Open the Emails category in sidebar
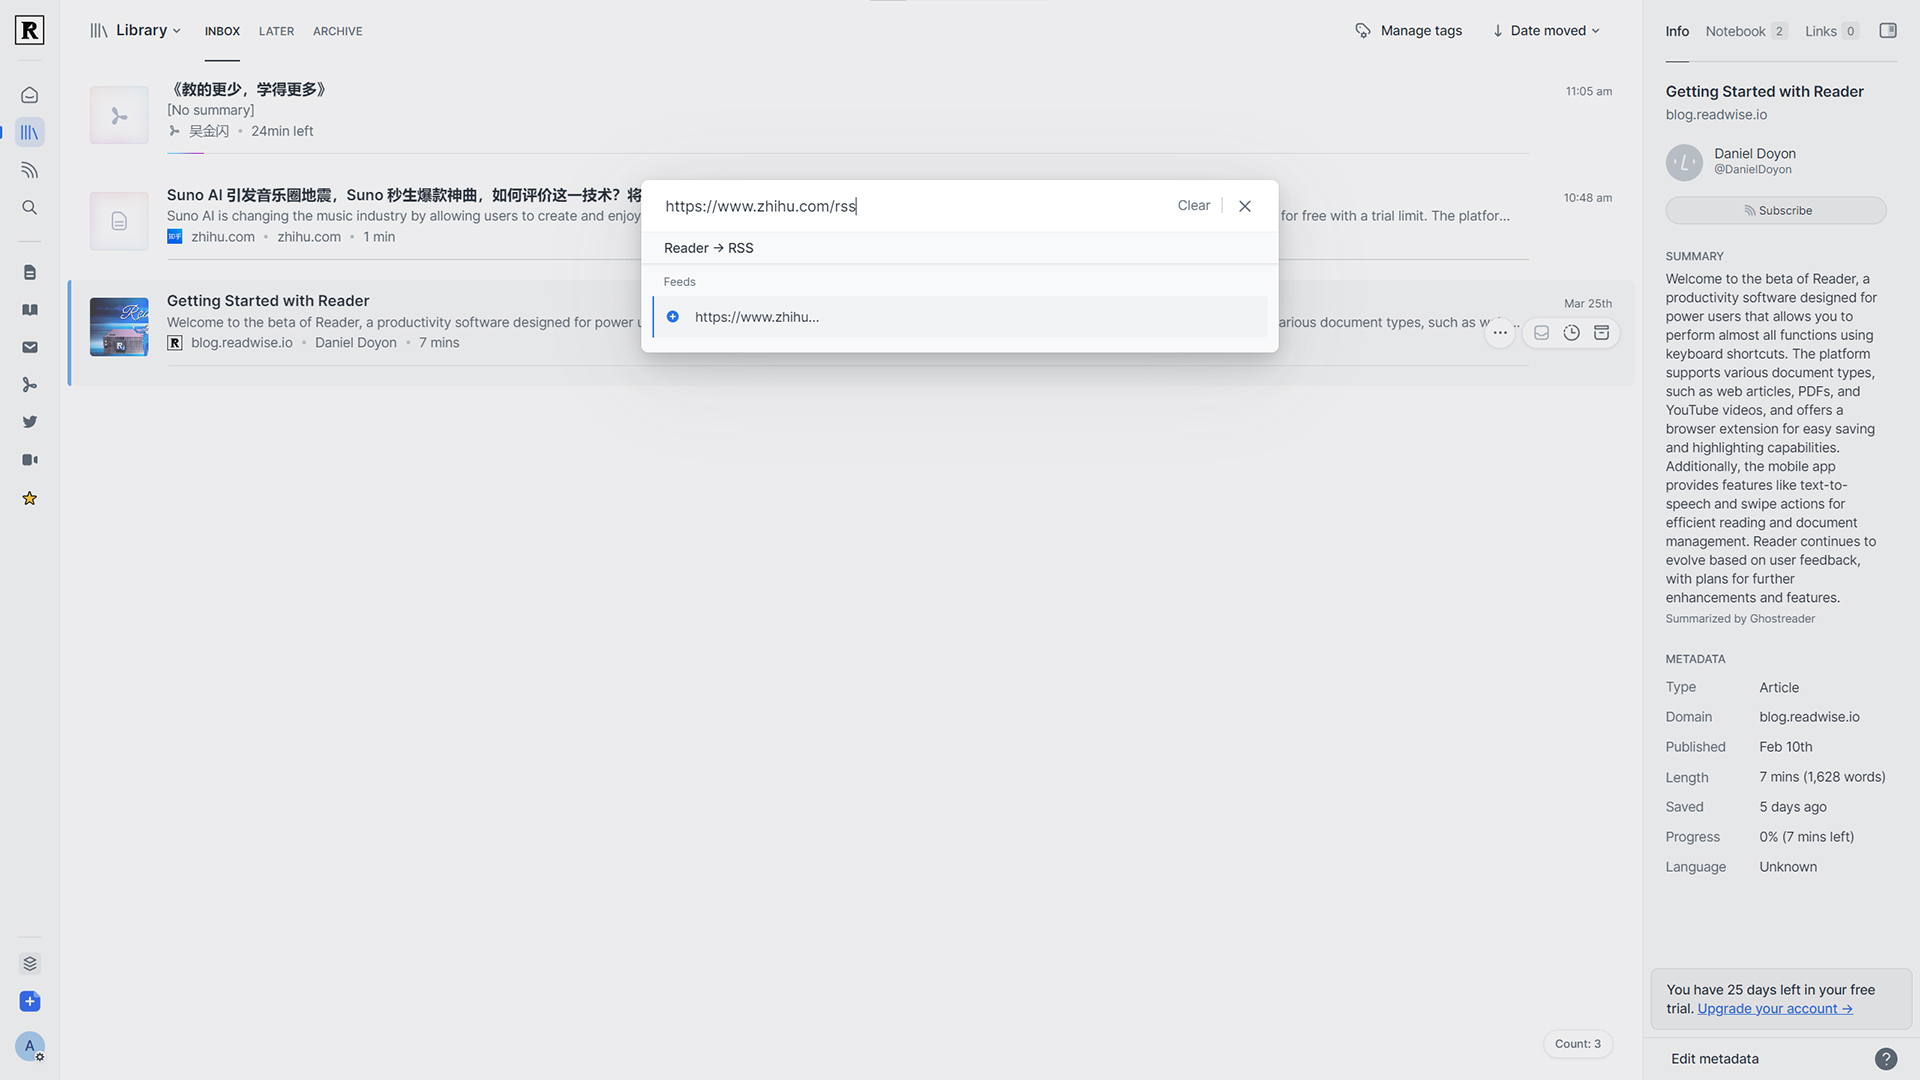 coord(30,347)
